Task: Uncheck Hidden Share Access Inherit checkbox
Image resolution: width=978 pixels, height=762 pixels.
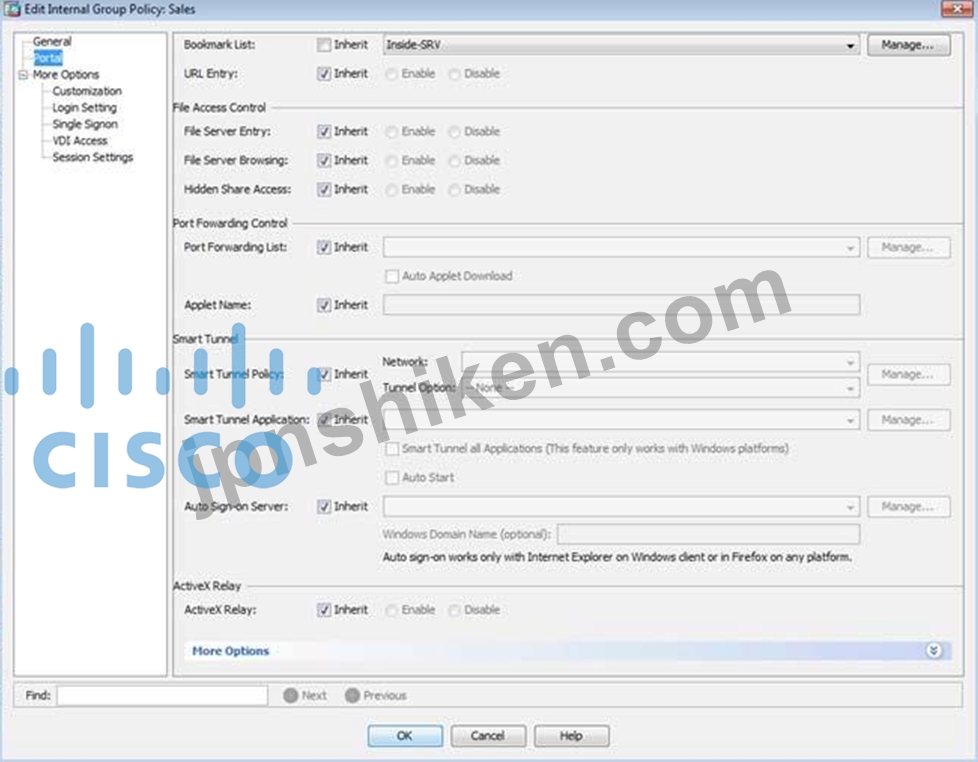Action: [324, 190]
